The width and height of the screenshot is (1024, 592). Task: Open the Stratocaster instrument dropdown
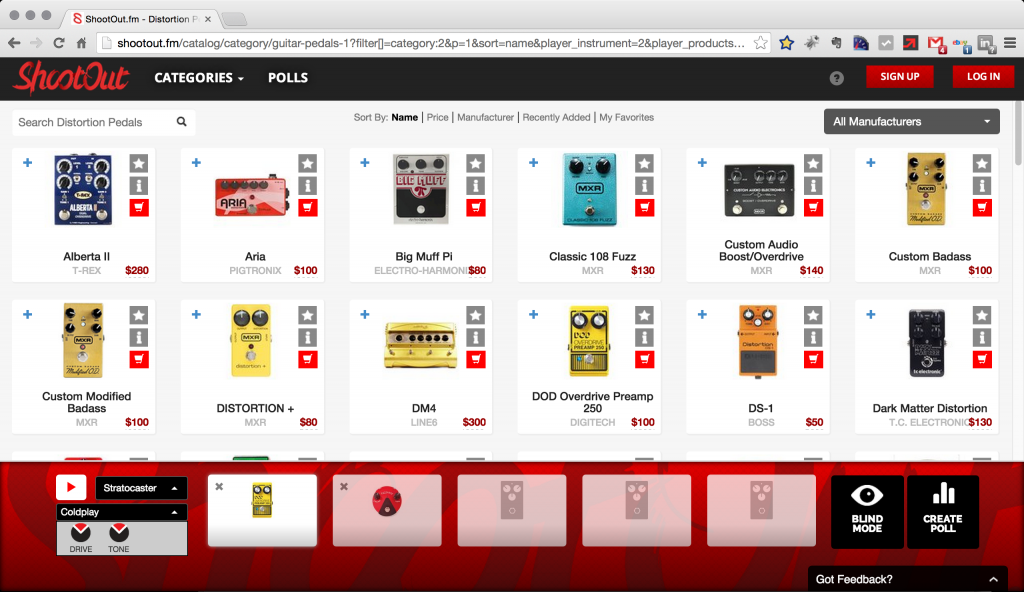(141, 488)
